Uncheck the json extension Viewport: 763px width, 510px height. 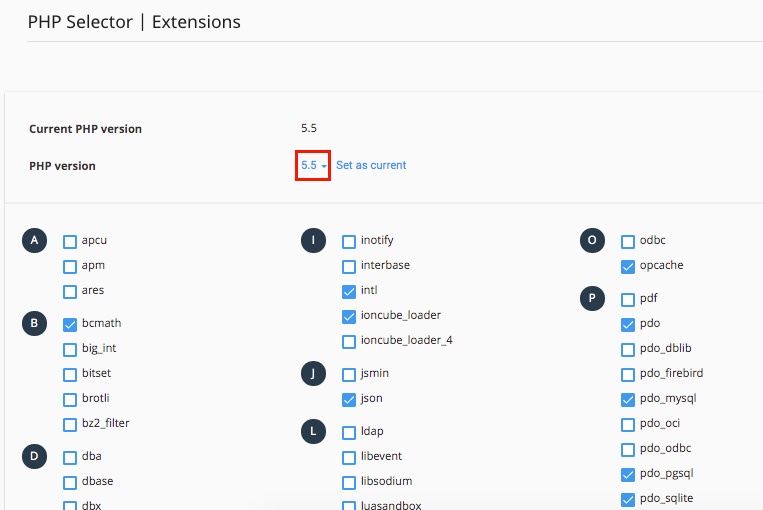tap(349, 400)
